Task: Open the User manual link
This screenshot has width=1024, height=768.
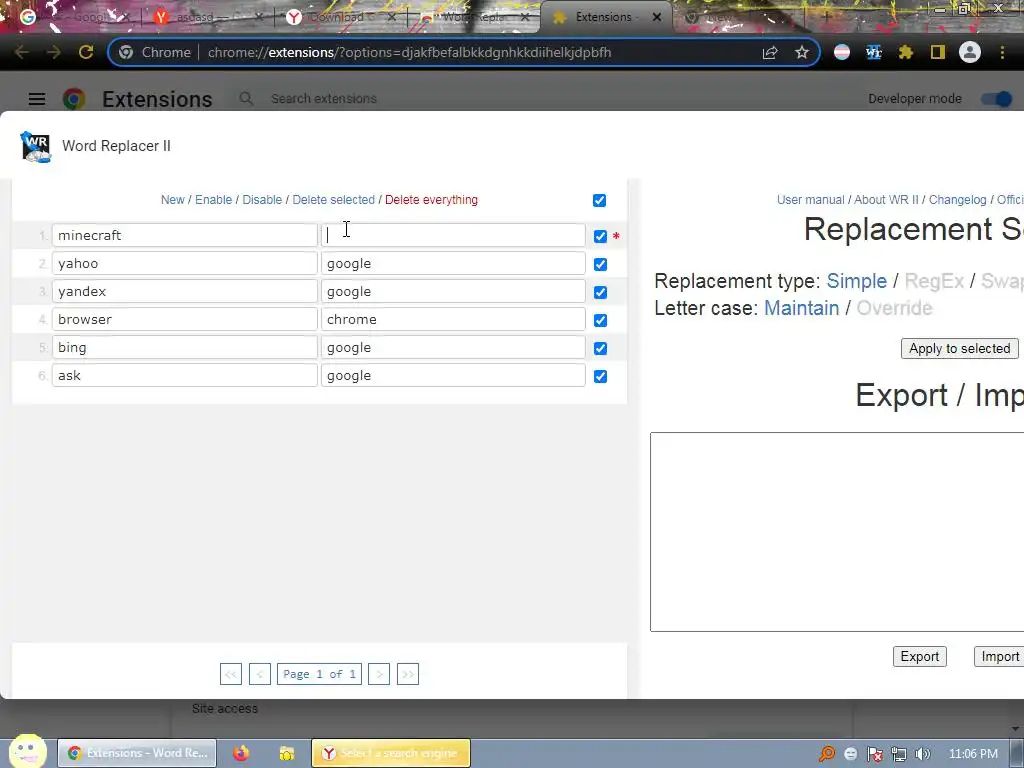Action: [810, 200]
